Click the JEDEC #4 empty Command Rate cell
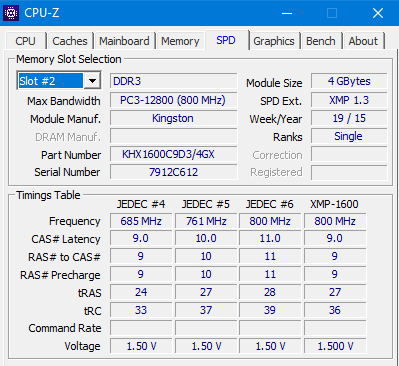The image size is (399, 366). pos(141,328)
